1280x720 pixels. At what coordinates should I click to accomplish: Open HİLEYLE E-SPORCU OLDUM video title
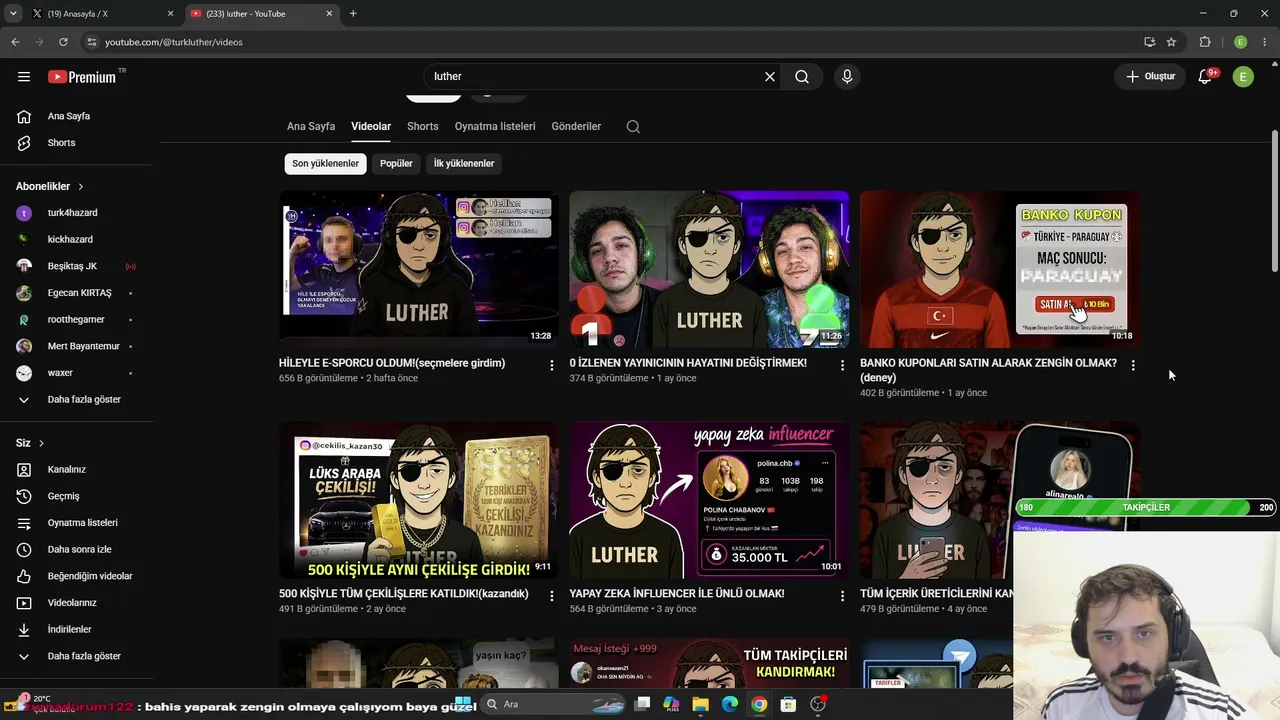pyautogui.click(x=392, y=363)
